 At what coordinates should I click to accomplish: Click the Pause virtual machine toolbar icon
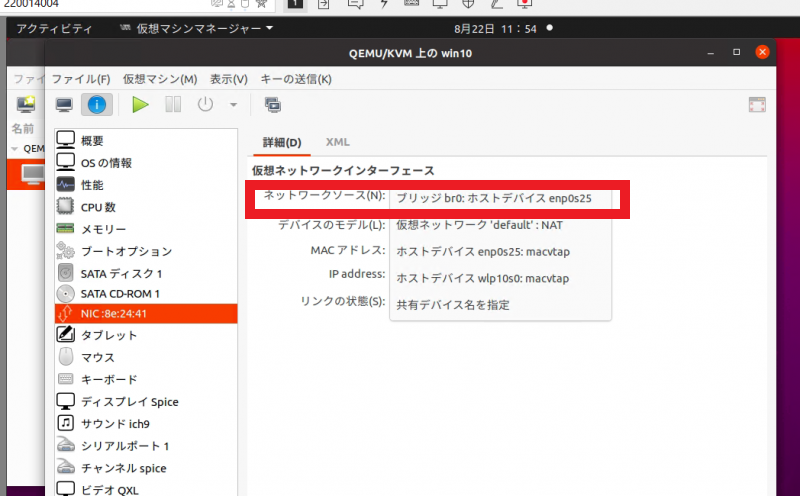point(172,104)
